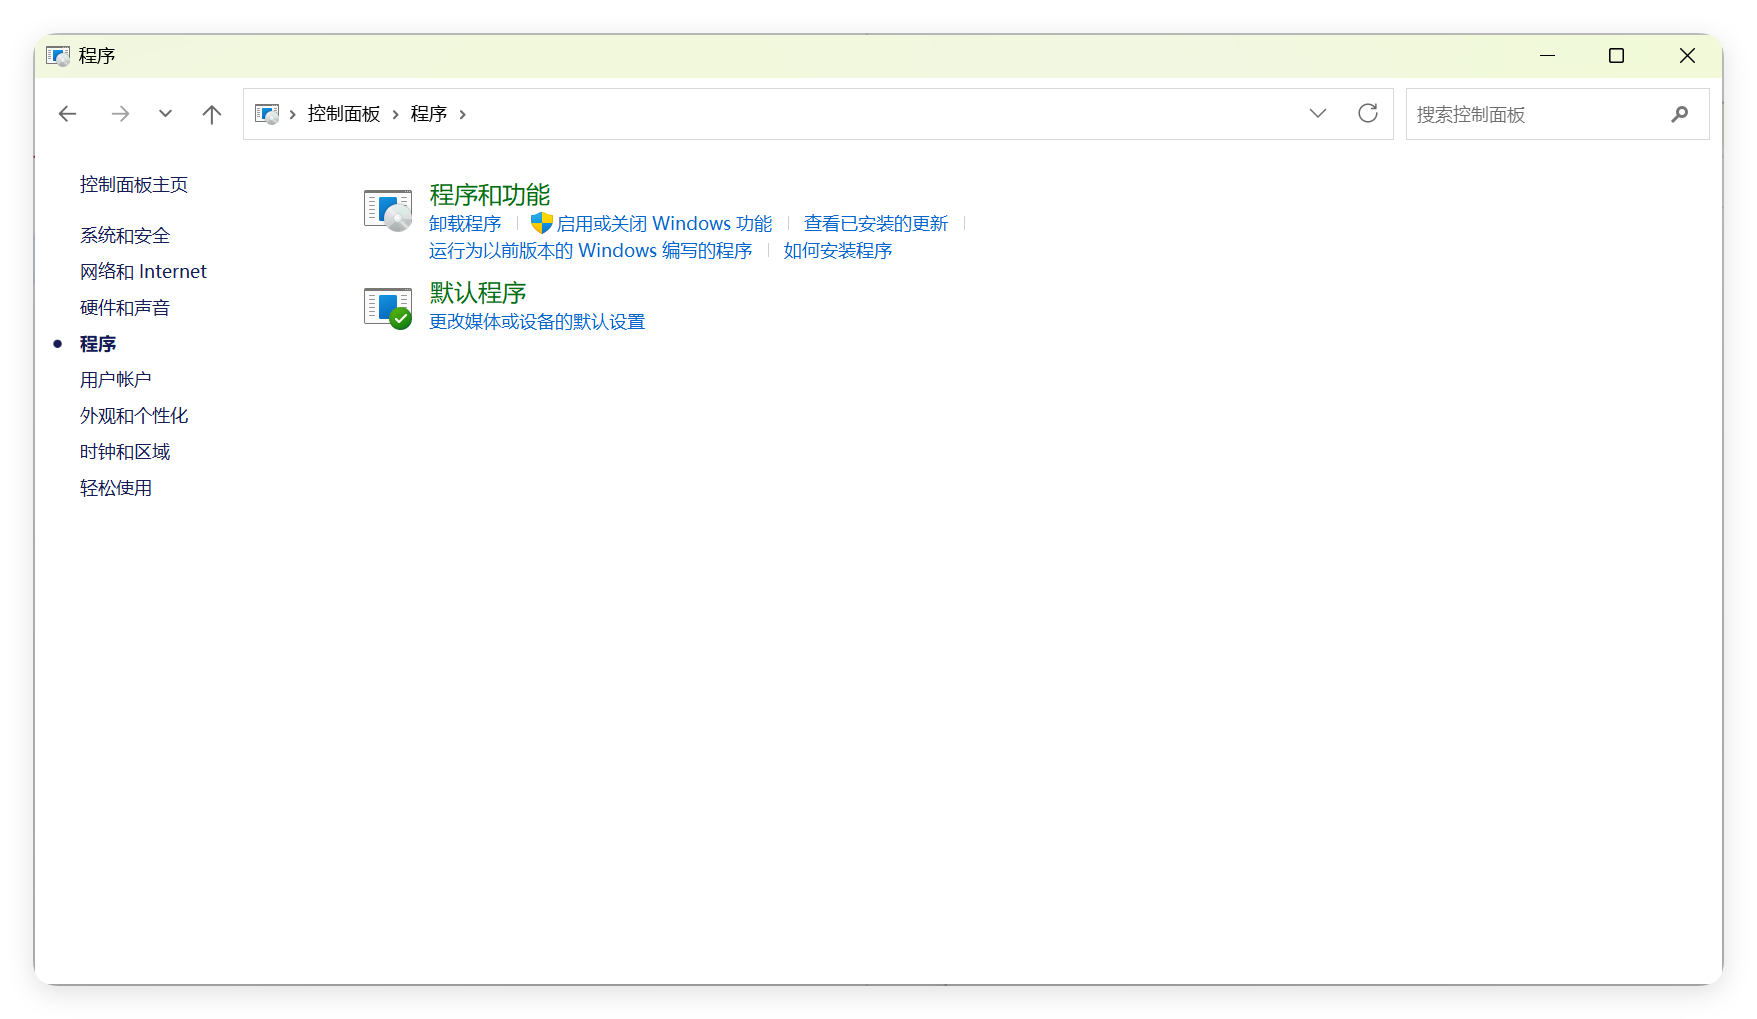This screenshot has width=1757, height=1019.
Task: Click the title bar window icon
Action: [58, 56]
